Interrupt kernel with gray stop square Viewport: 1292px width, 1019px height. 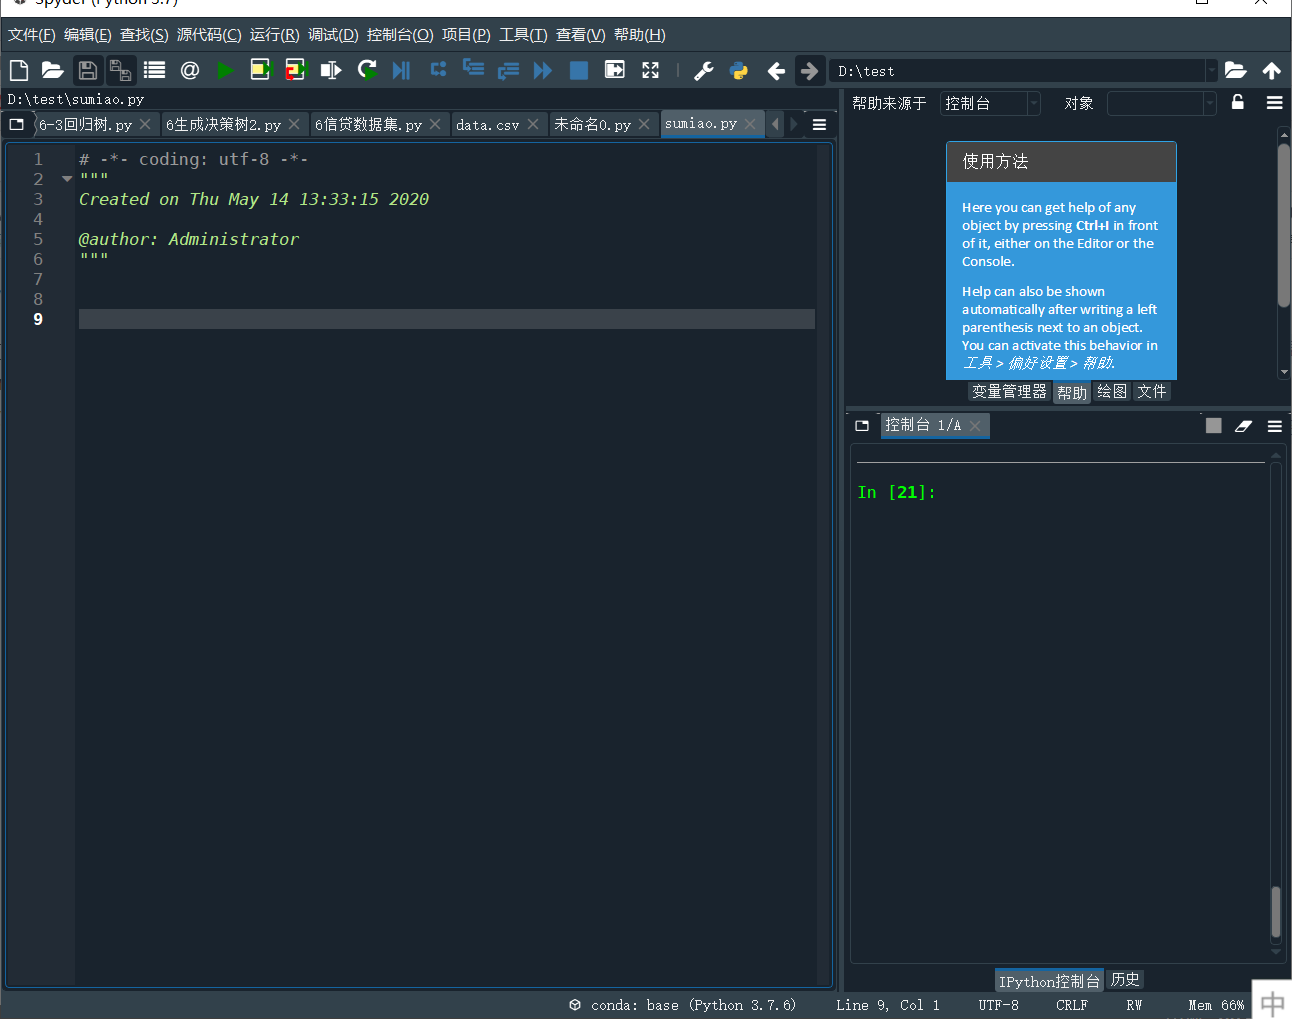[x=1213, y=426]
